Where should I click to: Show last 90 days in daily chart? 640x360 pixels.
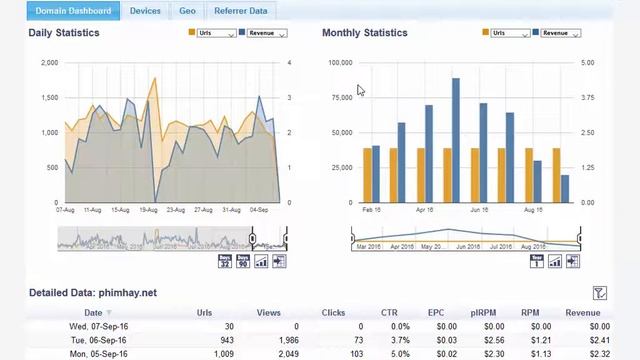click(243, 261)
